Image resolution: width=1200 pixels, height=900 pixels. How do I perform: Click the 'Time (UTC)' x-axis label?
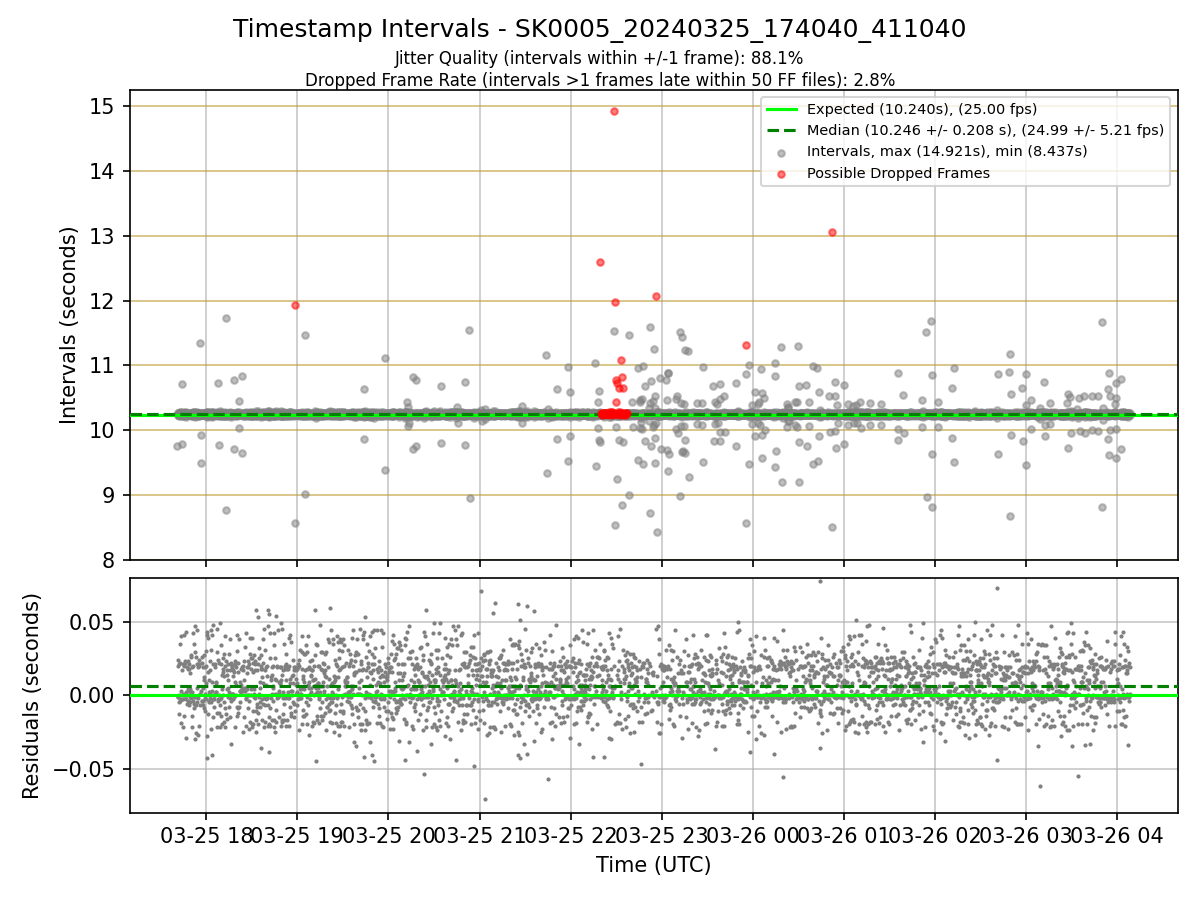click(x=653, y=865)
